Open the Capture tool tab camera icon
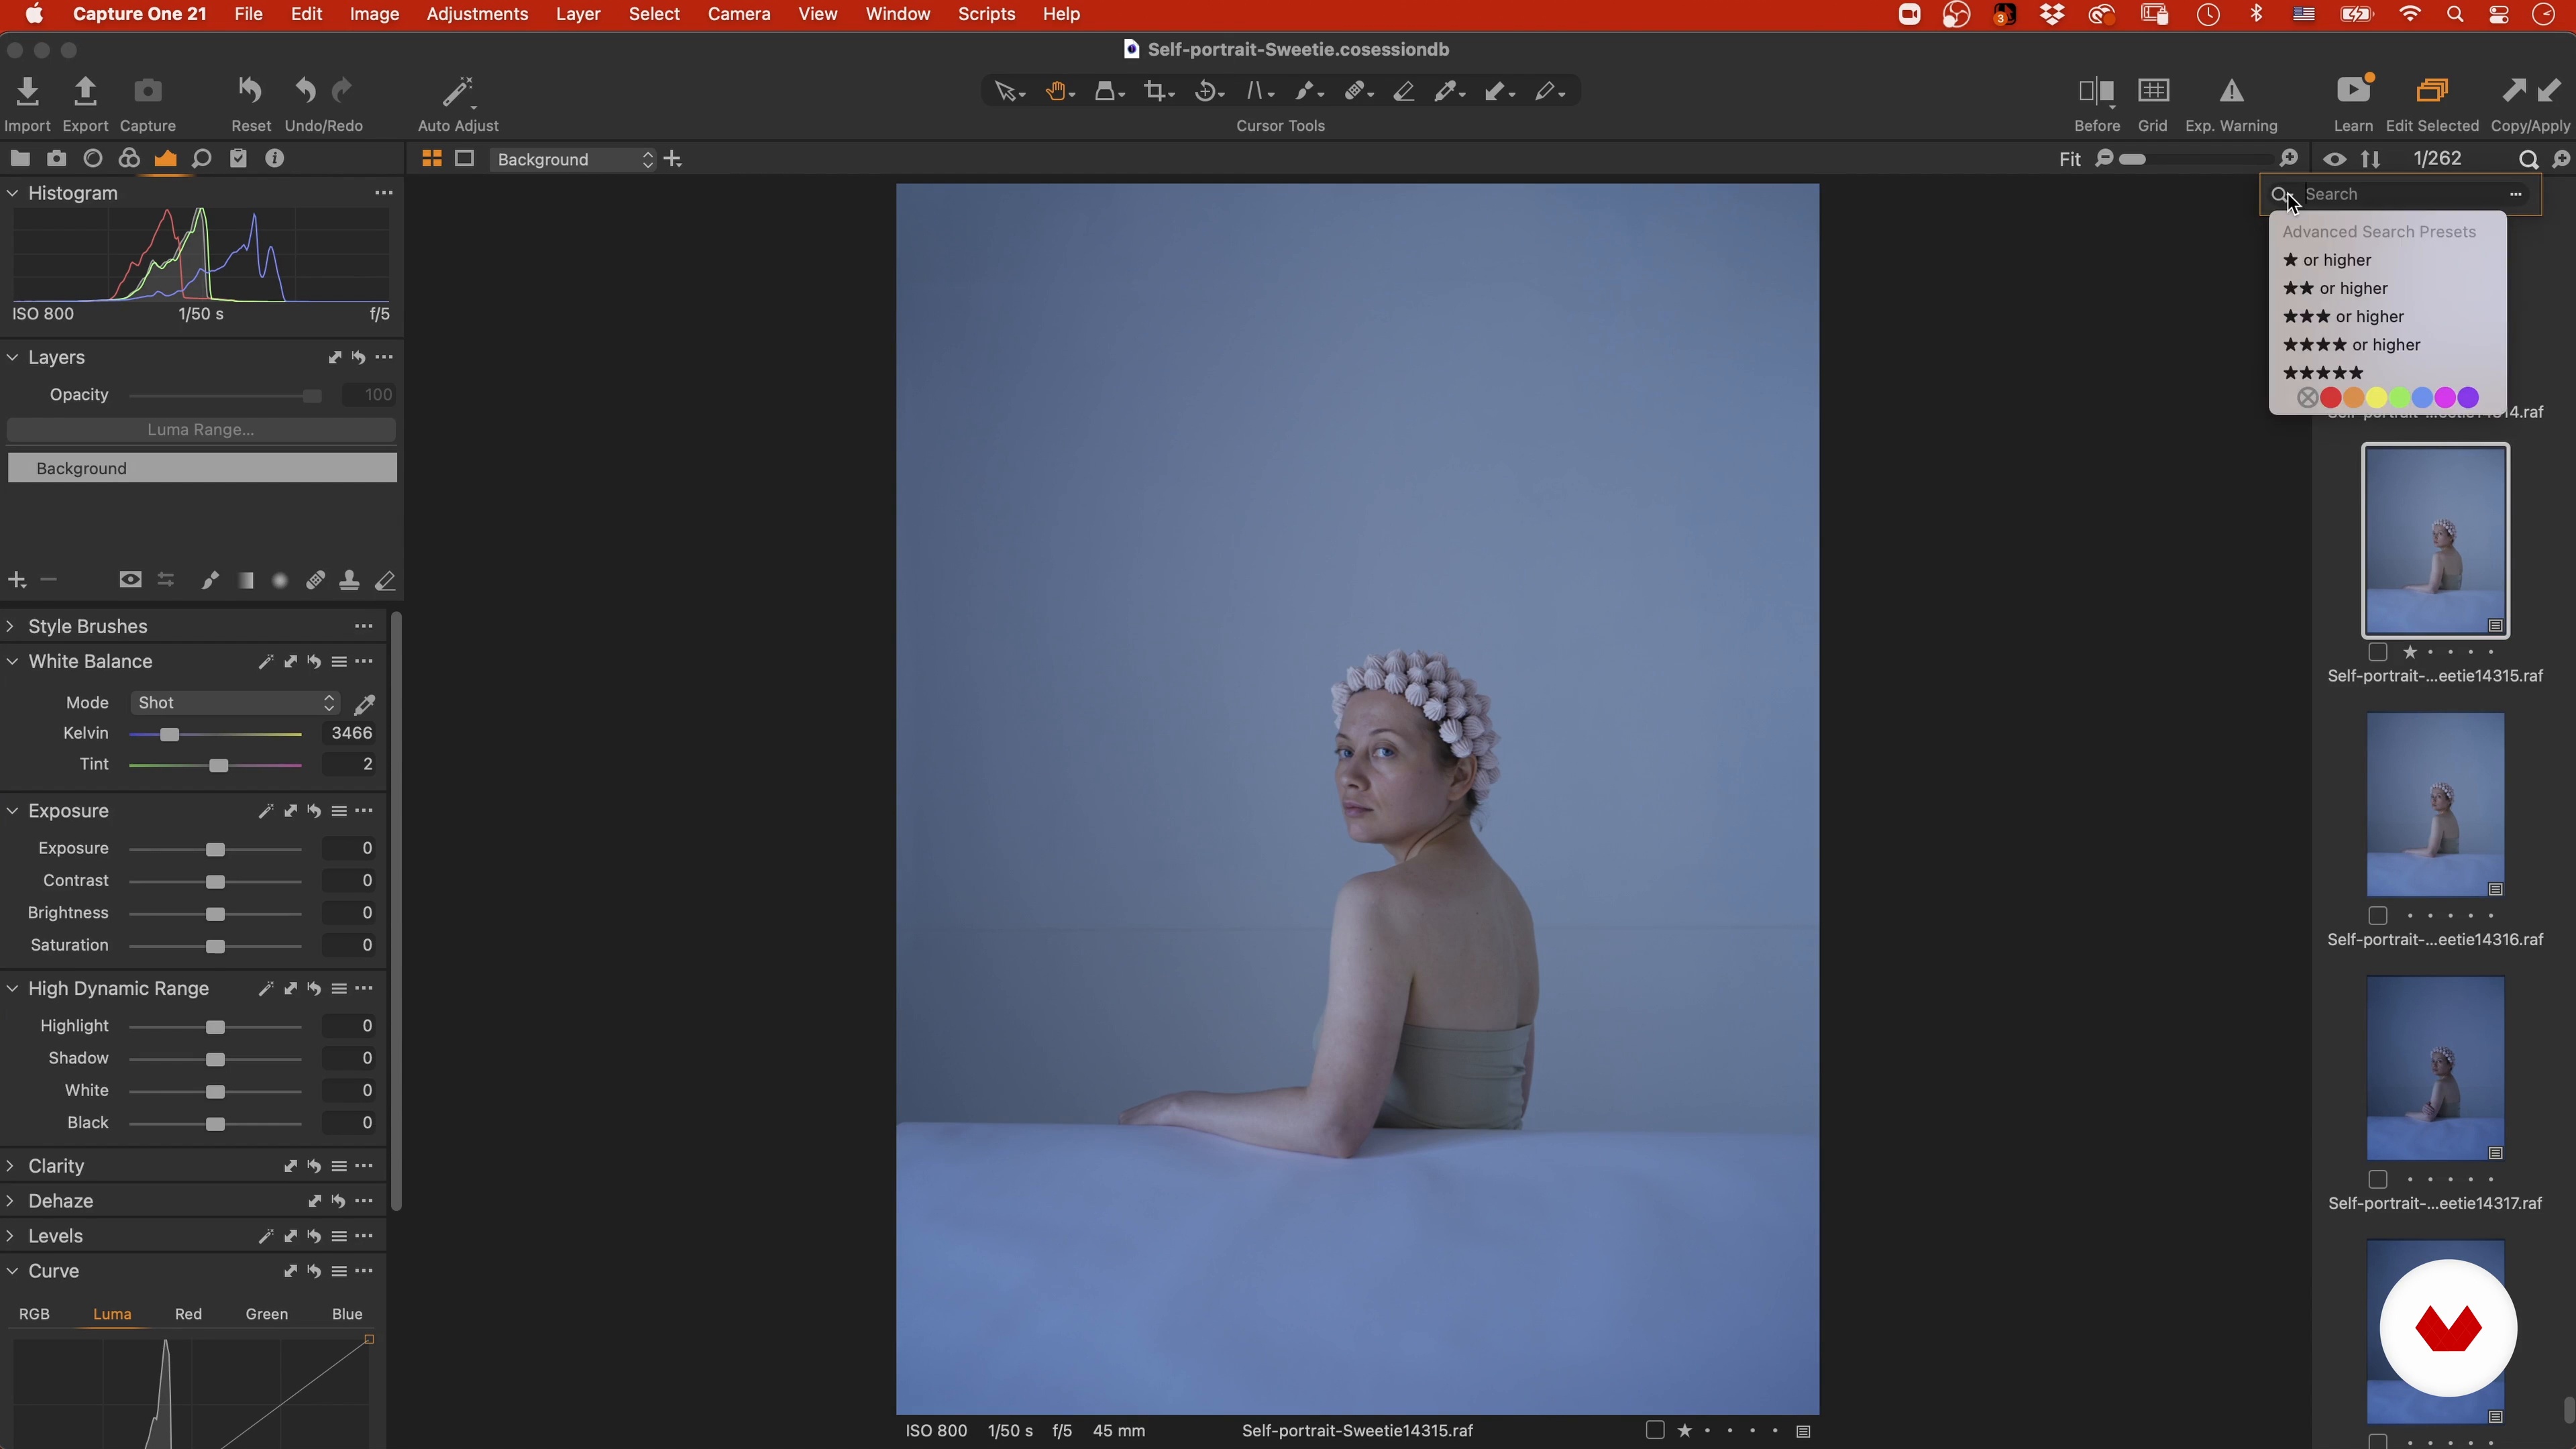Screen dimensions: 2576x1449 pyautogui.click(x=56, y=159)
